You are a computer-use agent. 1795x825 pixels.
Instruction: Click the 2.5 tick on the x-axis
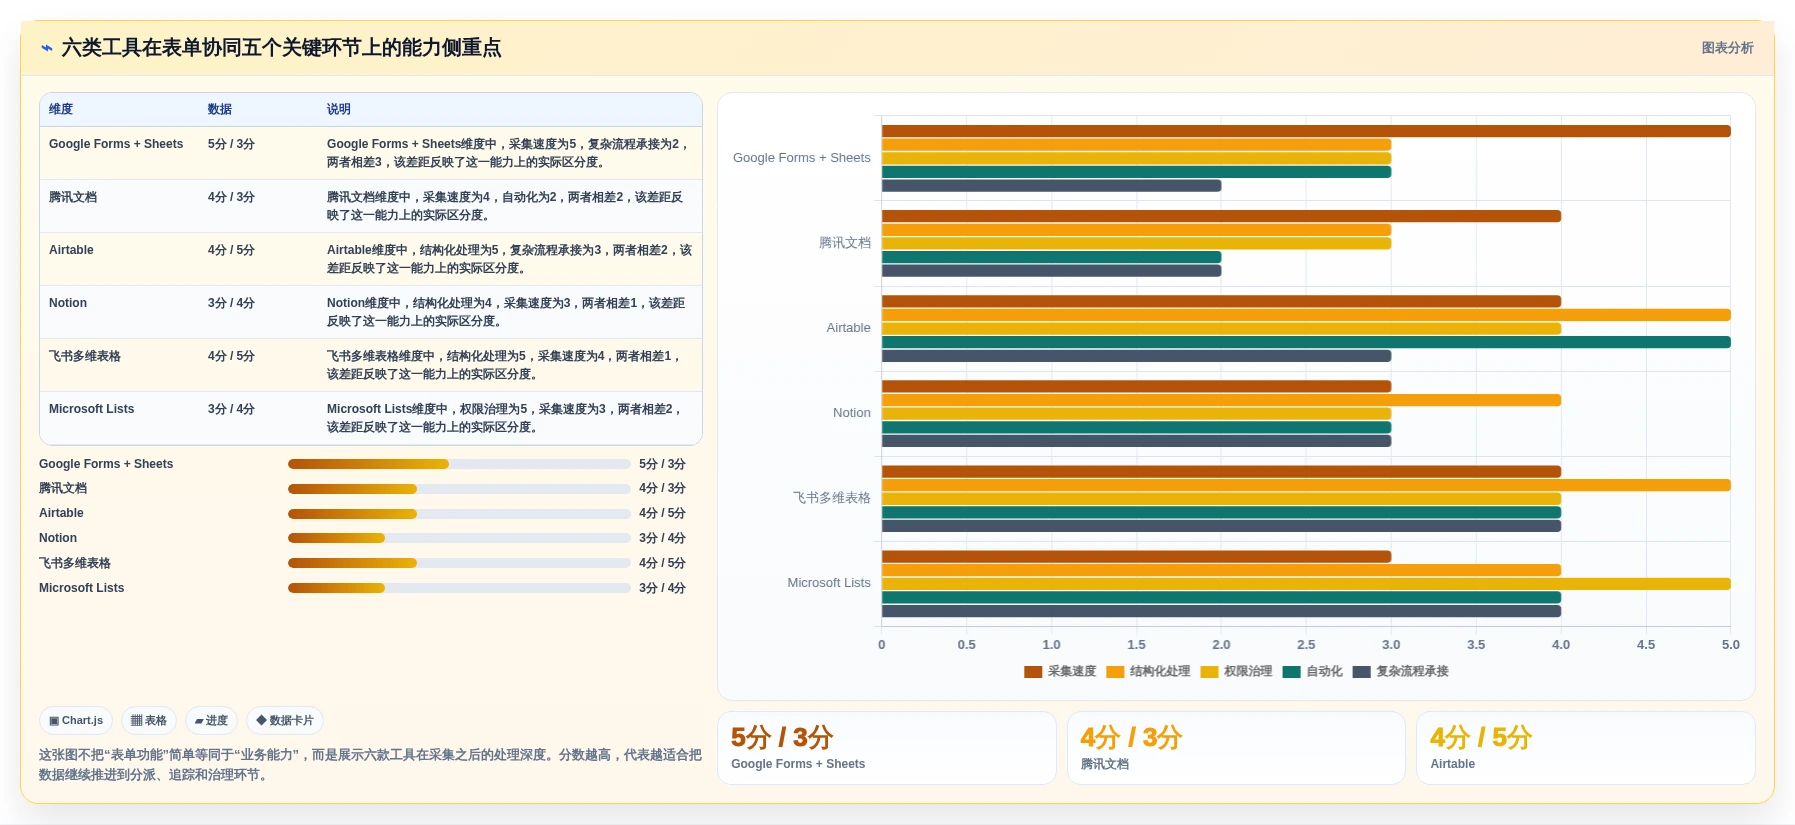(1306, 645)
